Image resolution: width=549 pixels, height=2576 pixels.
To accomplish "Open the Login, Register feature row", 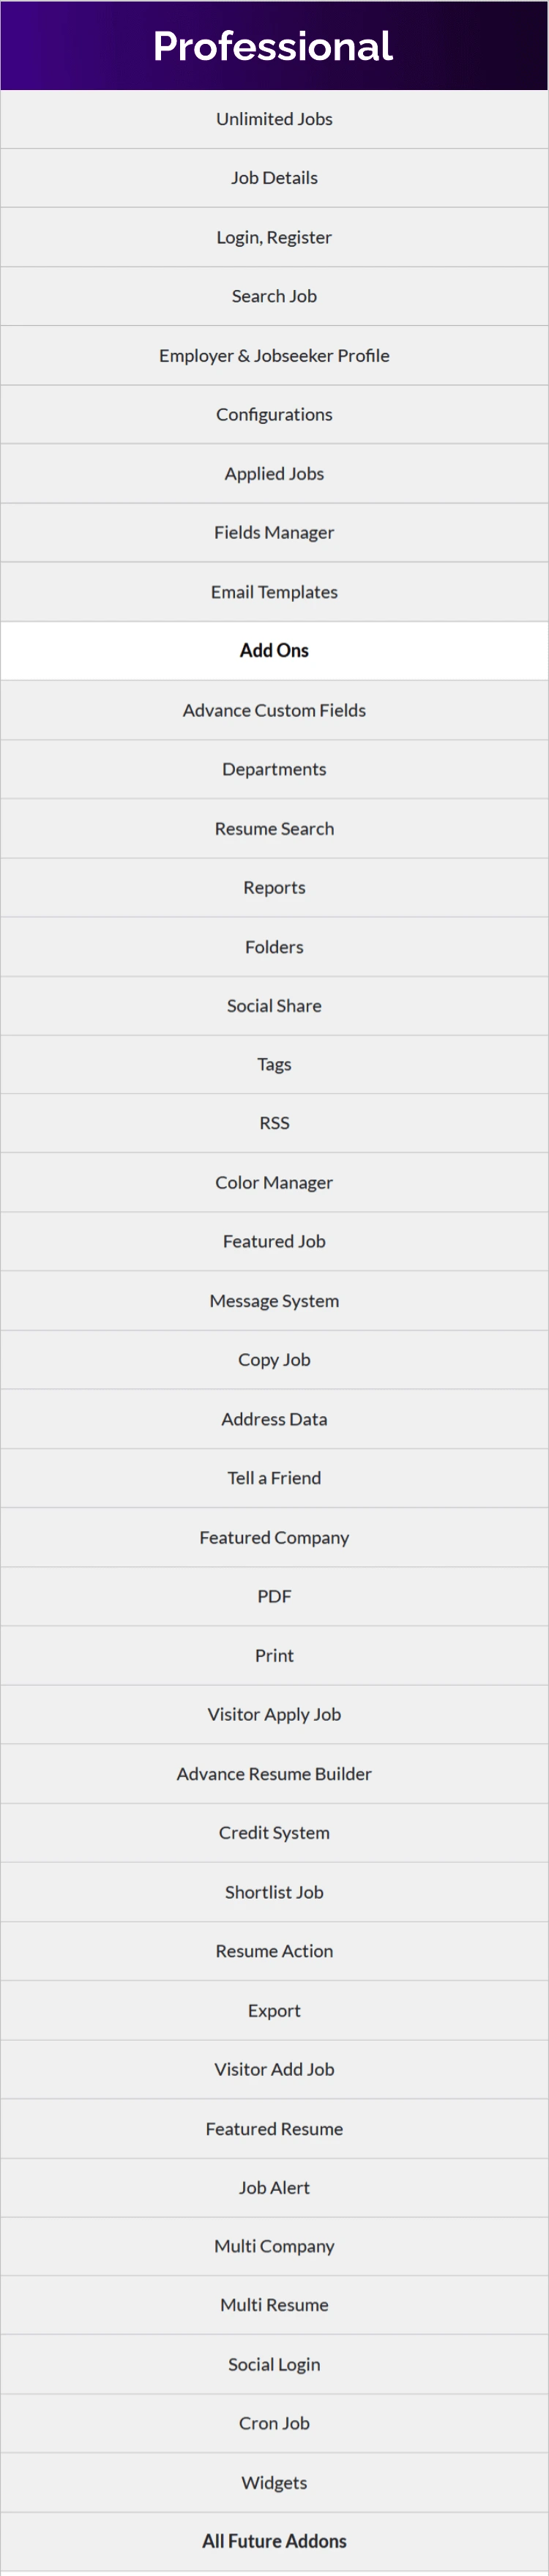I will [274, 237].
